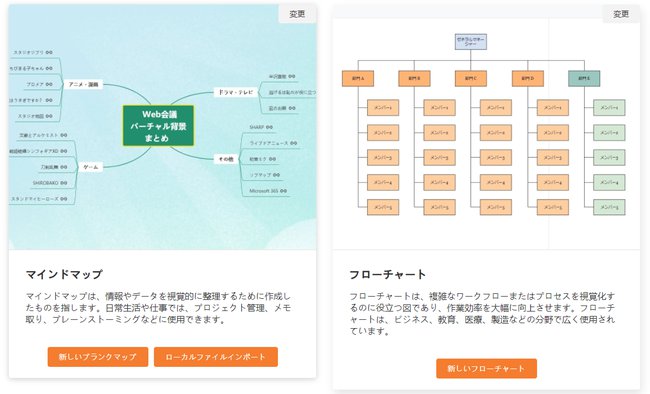This screenshot has width=650, height=394.
Task: Click the ドラマ・テレビ branch node
Action: point(235,92)
